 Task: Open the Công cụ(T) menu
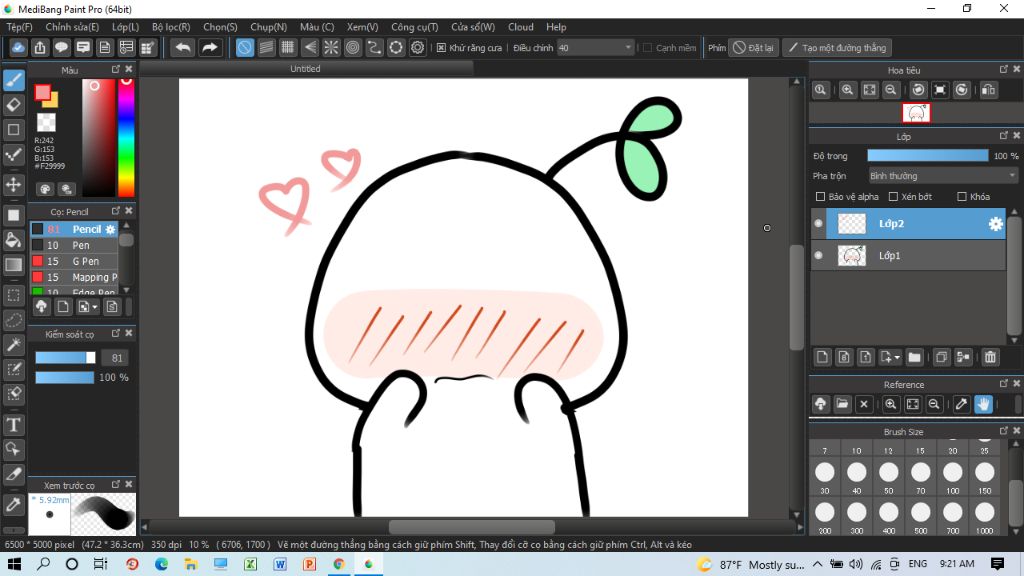pyautogui.click(x=414, y=27)
